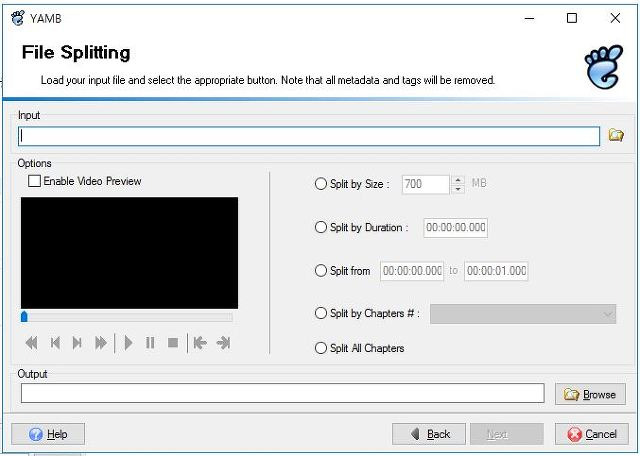Click the folder icon beside Input field
640x456 pixels.
click(616, 135)
